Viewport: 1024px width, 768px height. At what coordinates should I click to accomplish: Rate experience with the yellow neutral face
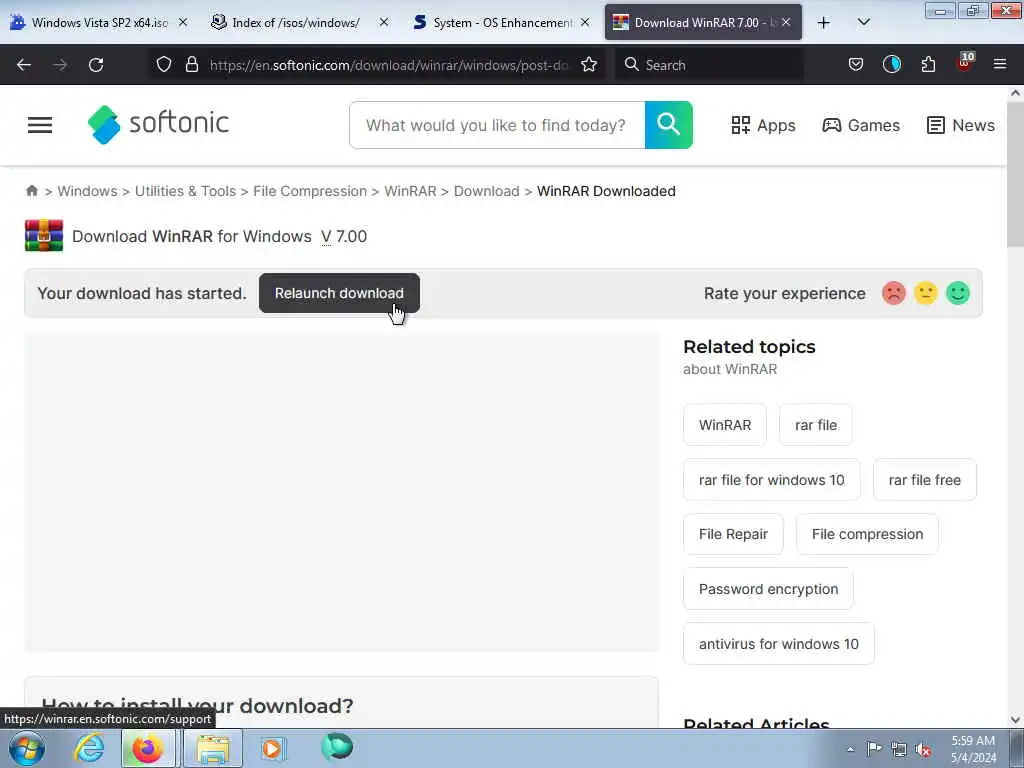(925, 293)
